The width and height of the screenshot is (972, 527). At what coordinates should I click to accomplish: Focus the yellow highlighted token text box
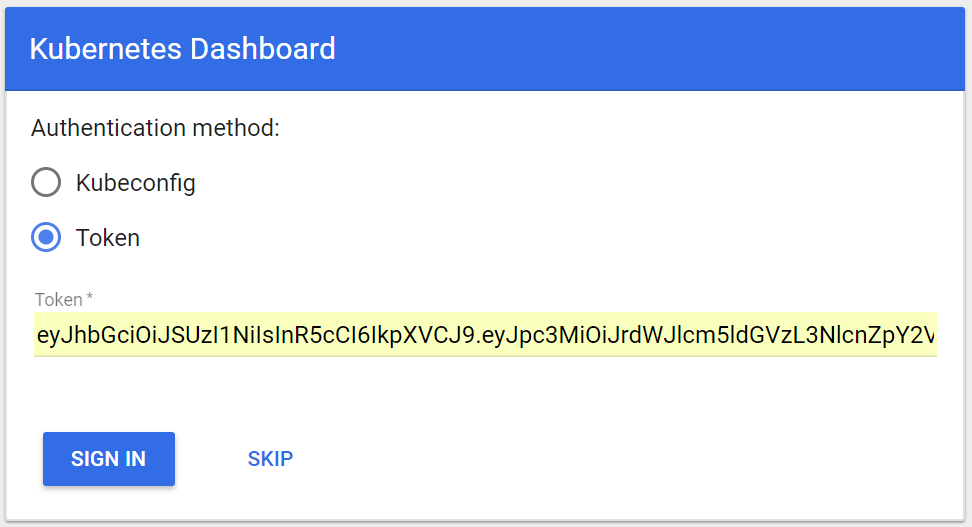tap(485, 336)
